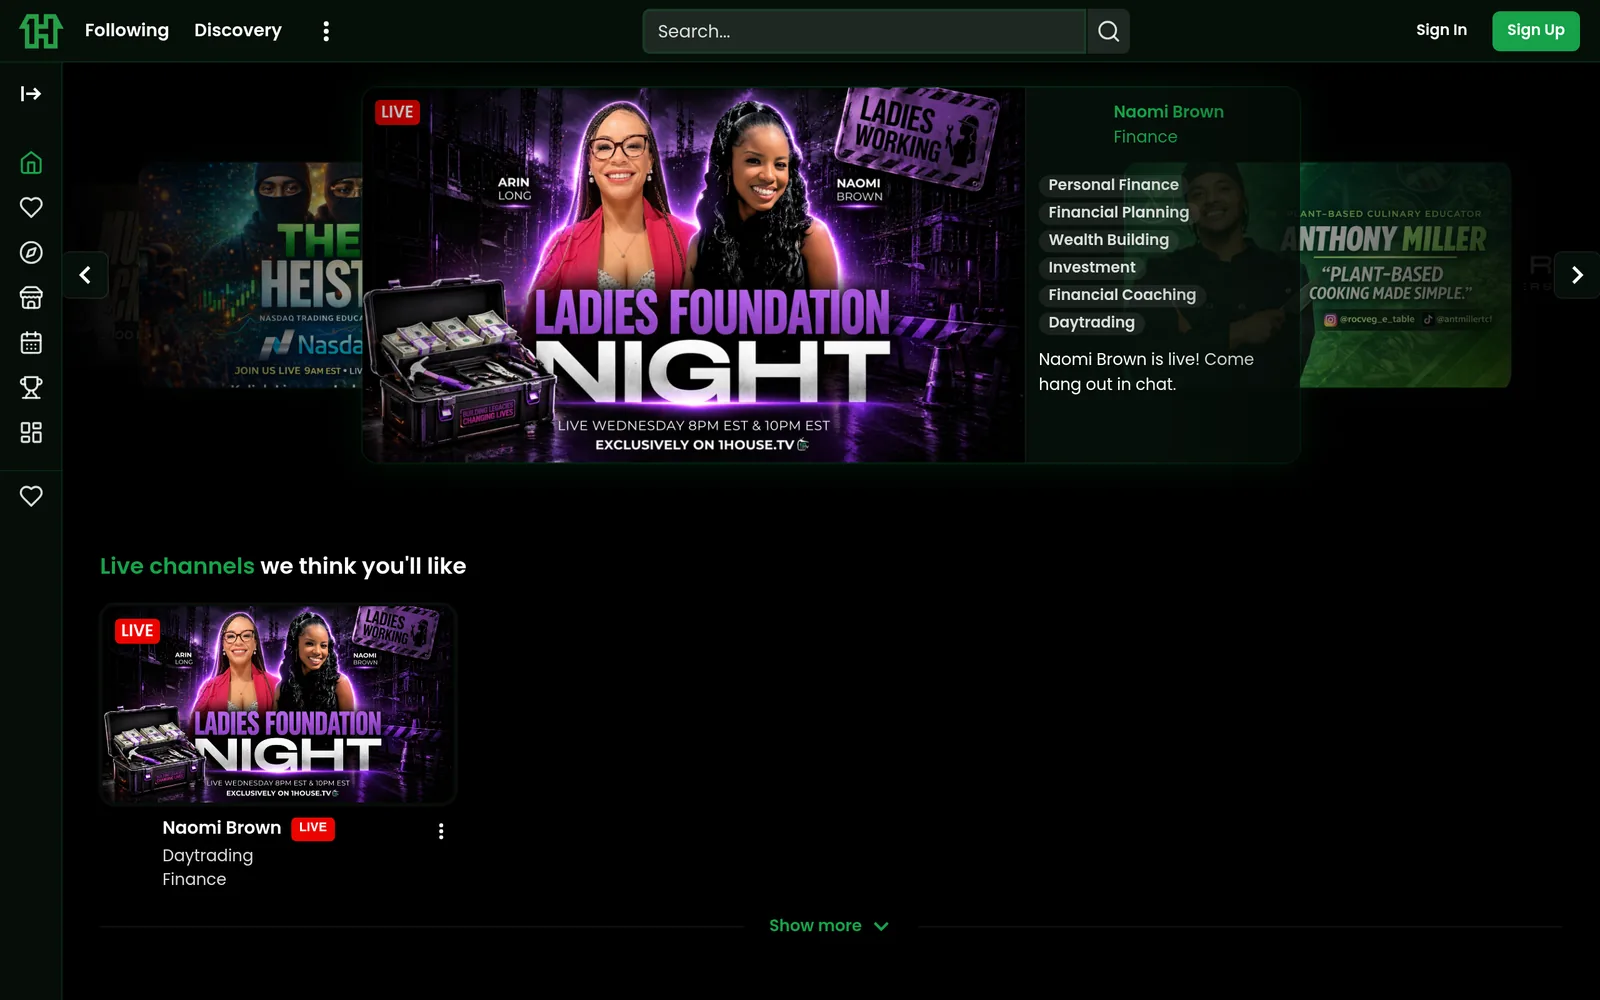
Task: Open the calendar schedule icon
Action: pyautogui.click(x=31, y=342)
